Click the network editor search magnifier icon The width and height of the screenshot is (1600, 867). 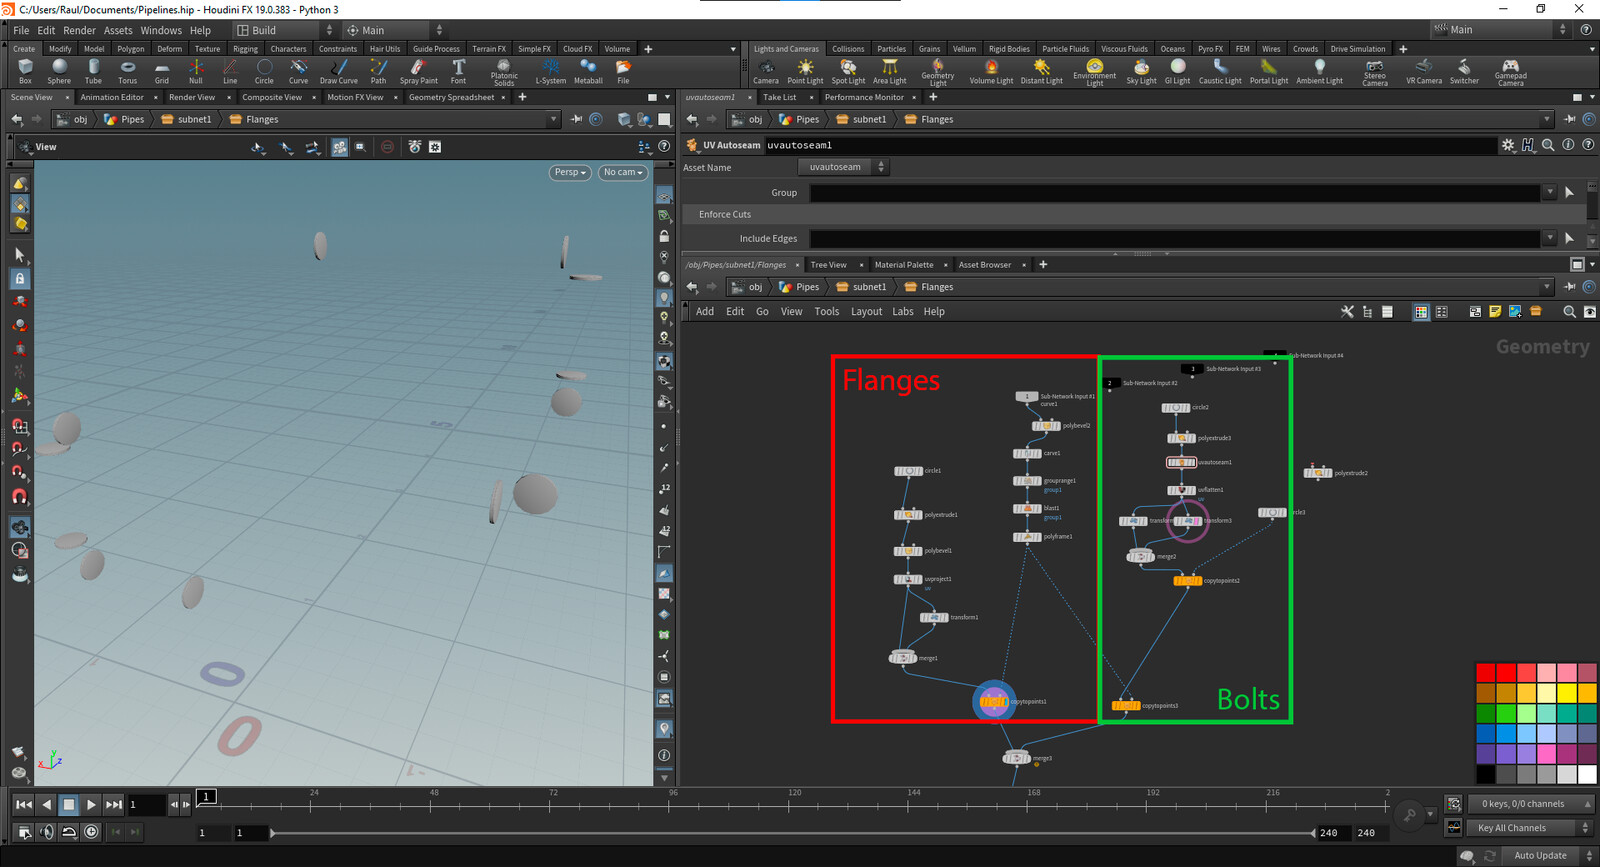[1569, 312]
